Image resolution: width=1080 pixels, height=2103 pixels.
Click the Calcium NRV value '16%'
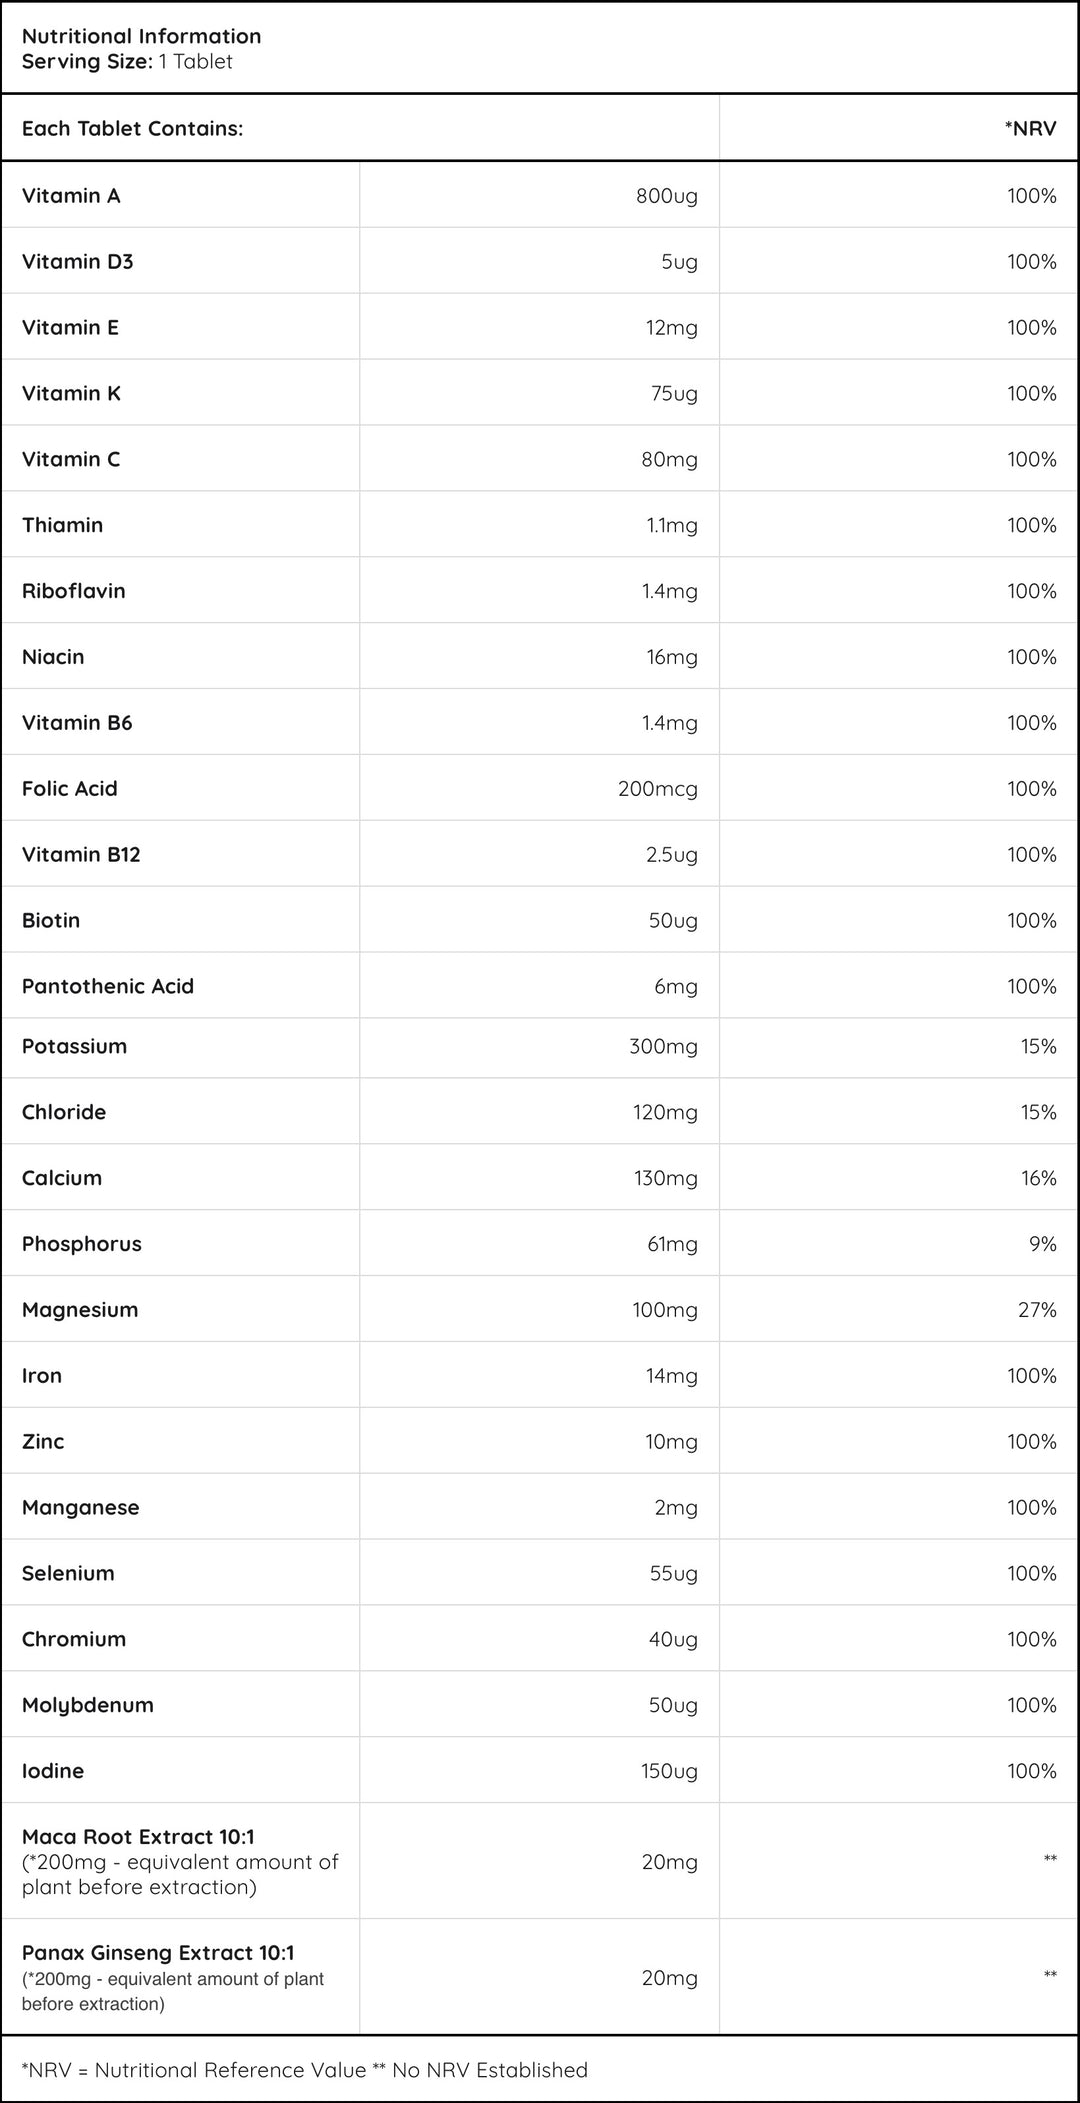(x=1038, y=1178)
